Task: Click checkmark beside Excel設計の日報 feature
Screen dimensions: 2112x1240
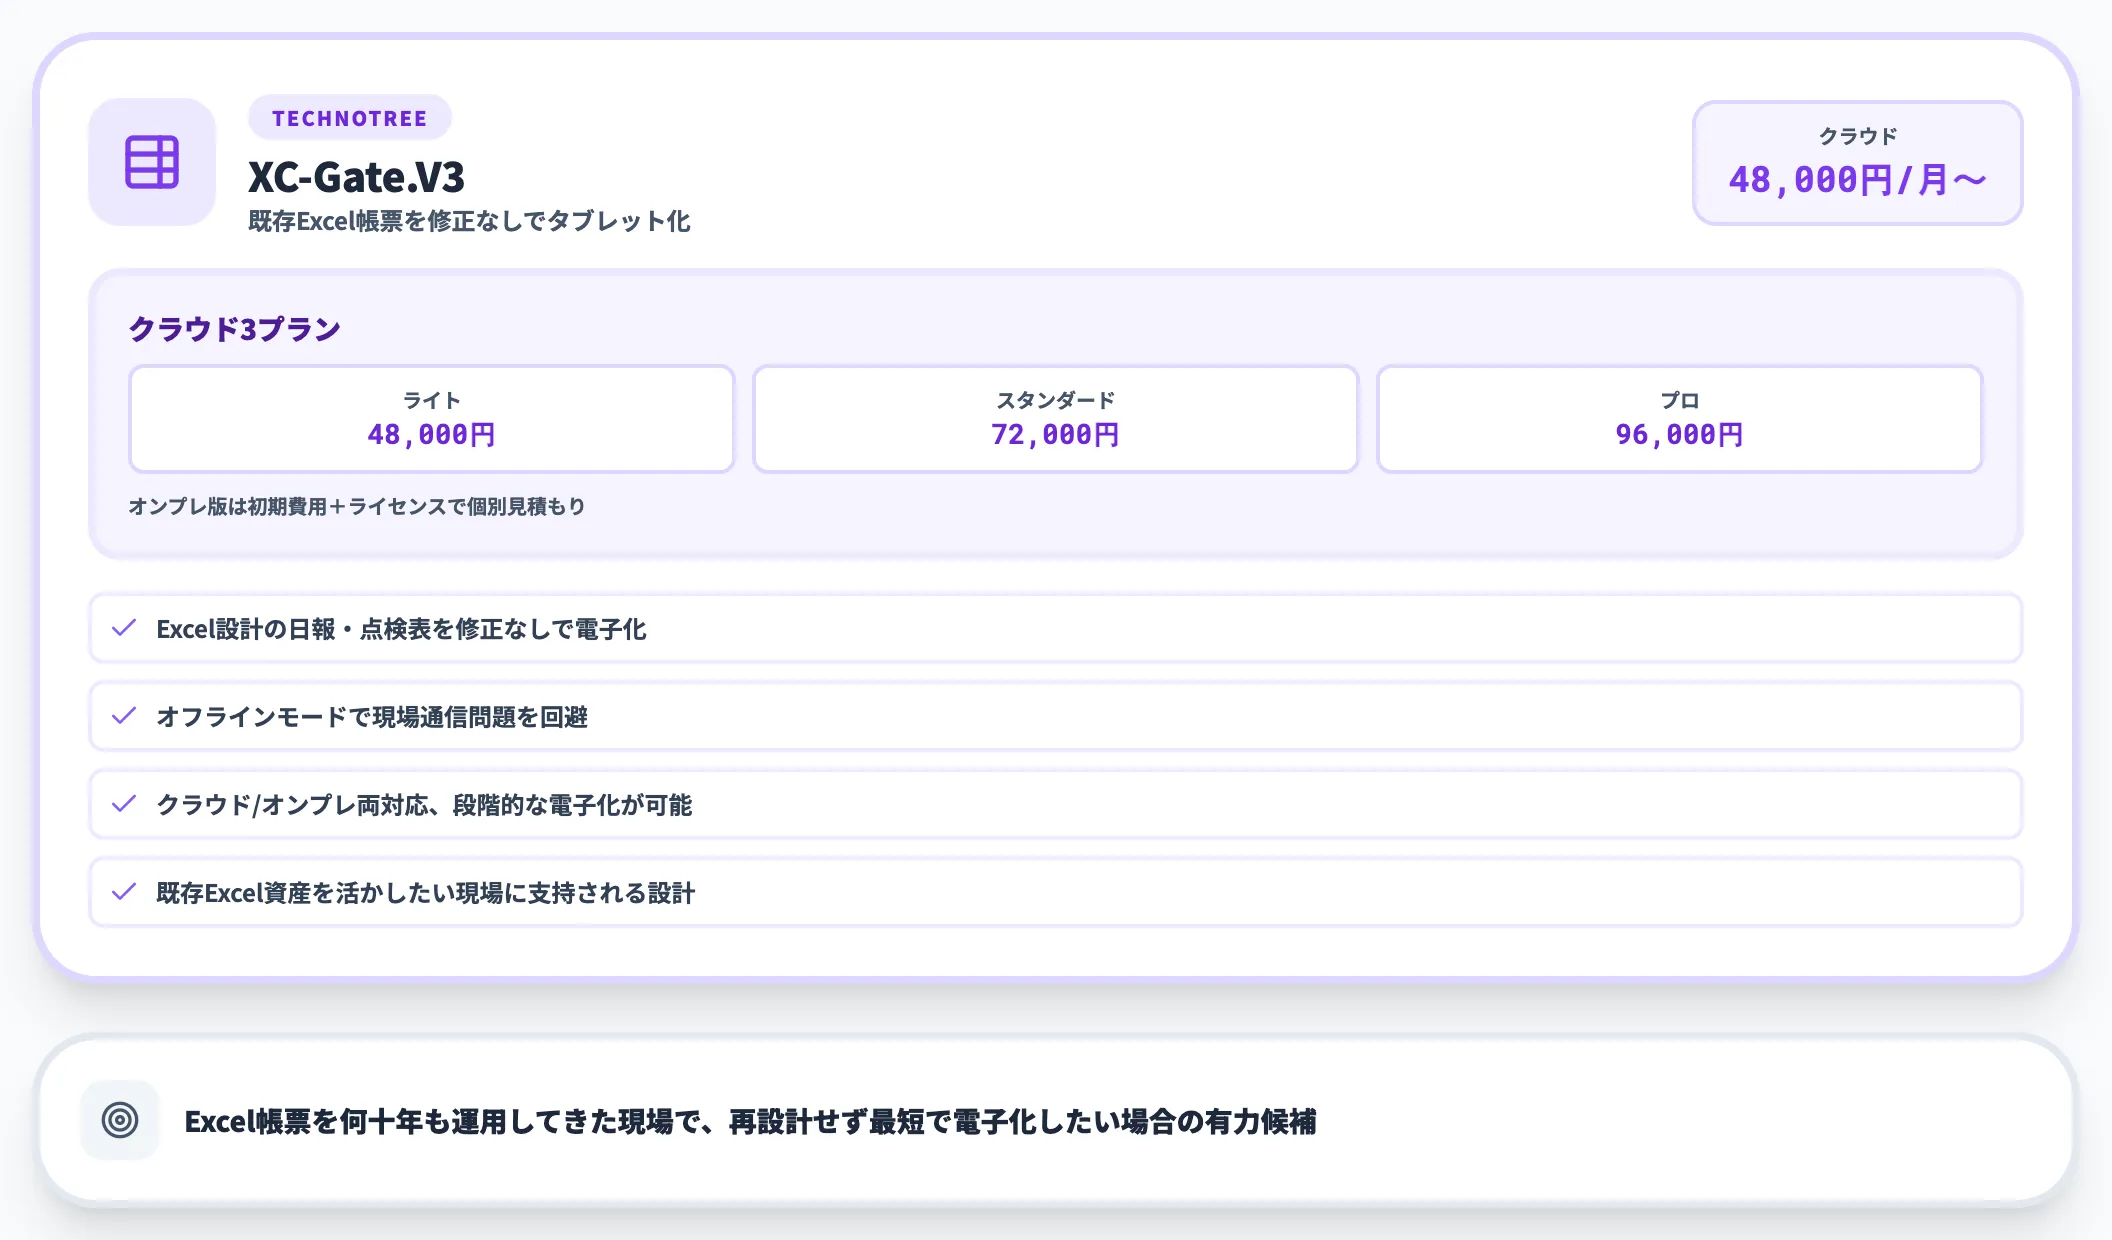Action: [x=124, y=628]
